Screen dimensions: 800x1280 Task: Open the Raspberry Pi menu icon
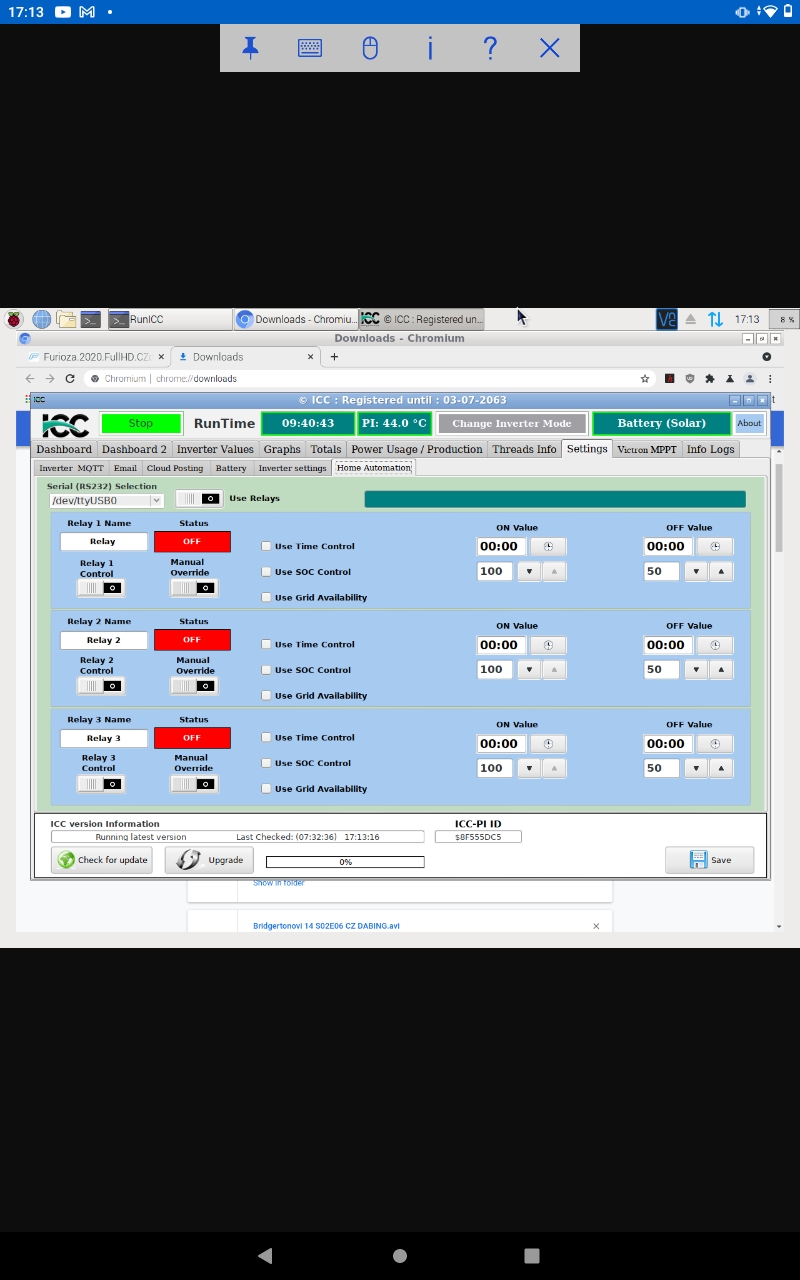coord(14,319)
